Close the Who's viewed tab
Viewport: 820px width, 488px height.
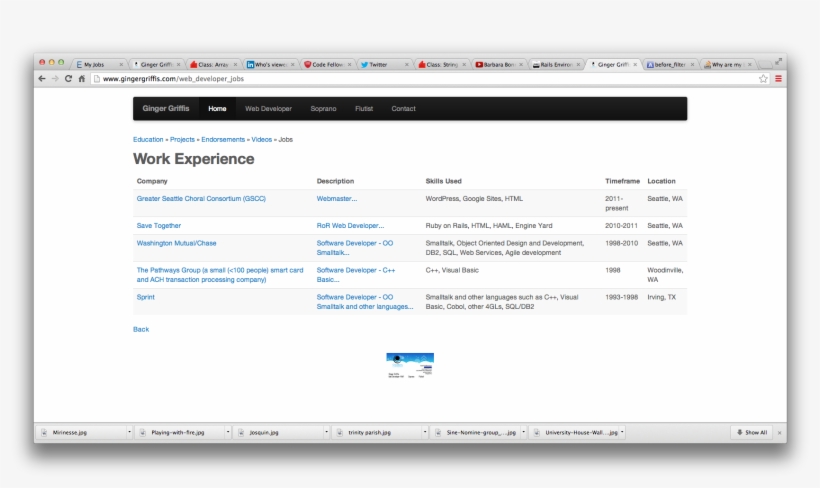[x=292, y=64]
